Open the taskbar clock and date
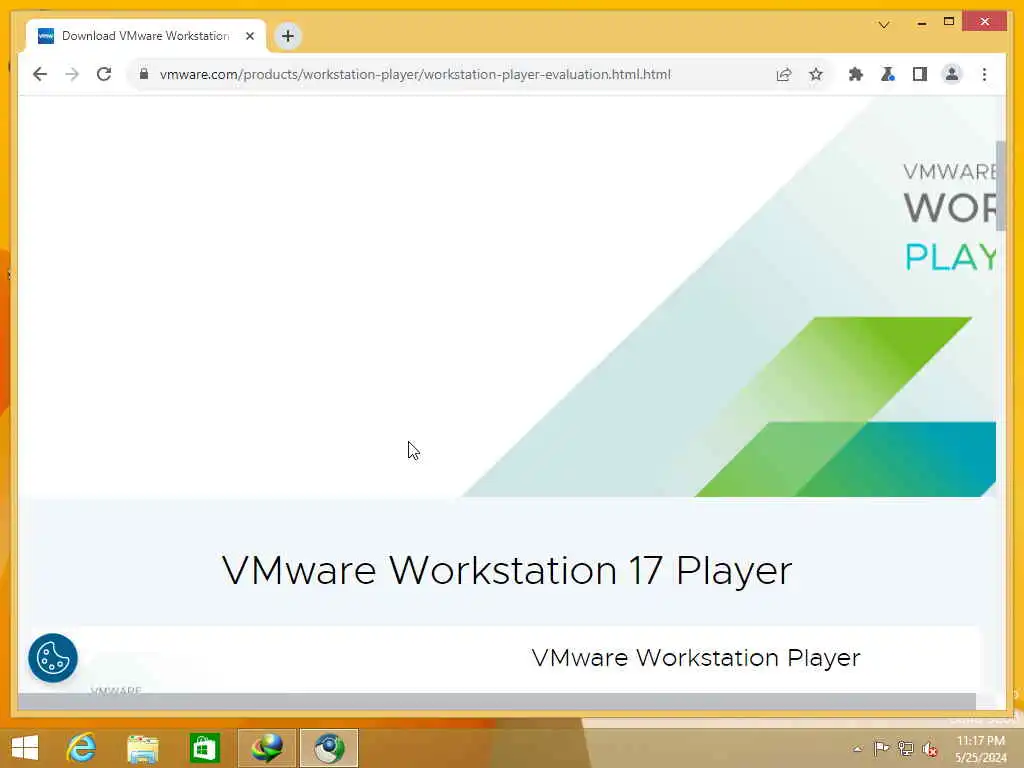This screenshot has height=768, width=1024. [x=981, y=749]
